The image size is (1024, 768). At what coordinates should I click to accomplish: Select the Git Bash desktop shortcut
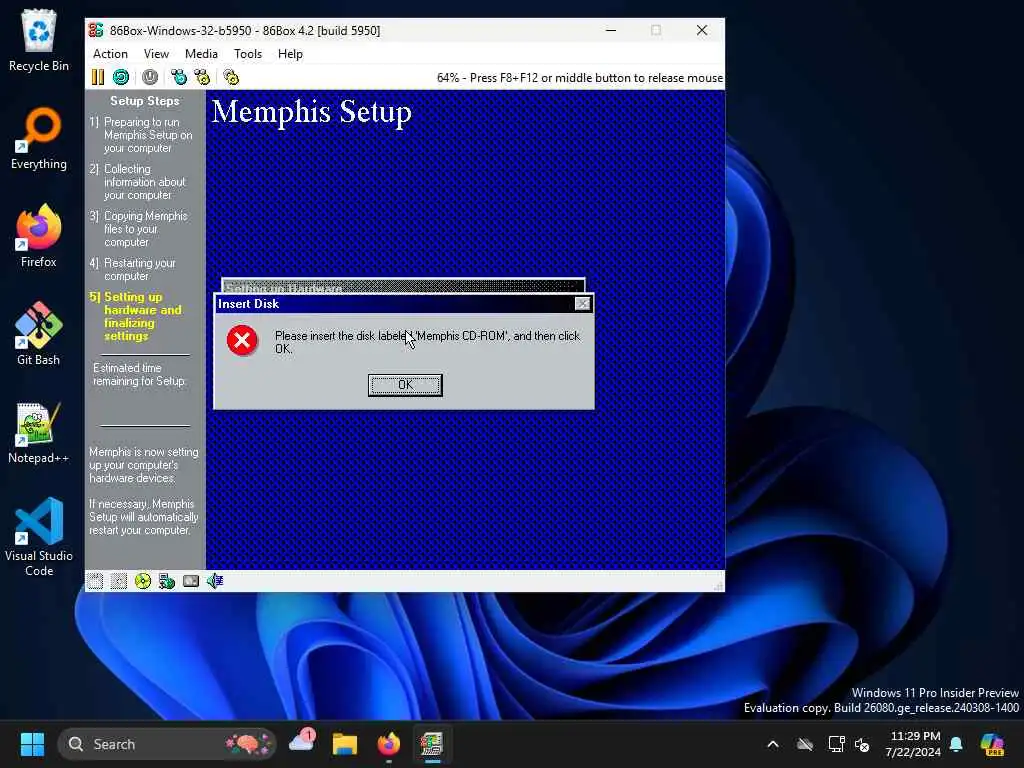(x=39, y=334)
